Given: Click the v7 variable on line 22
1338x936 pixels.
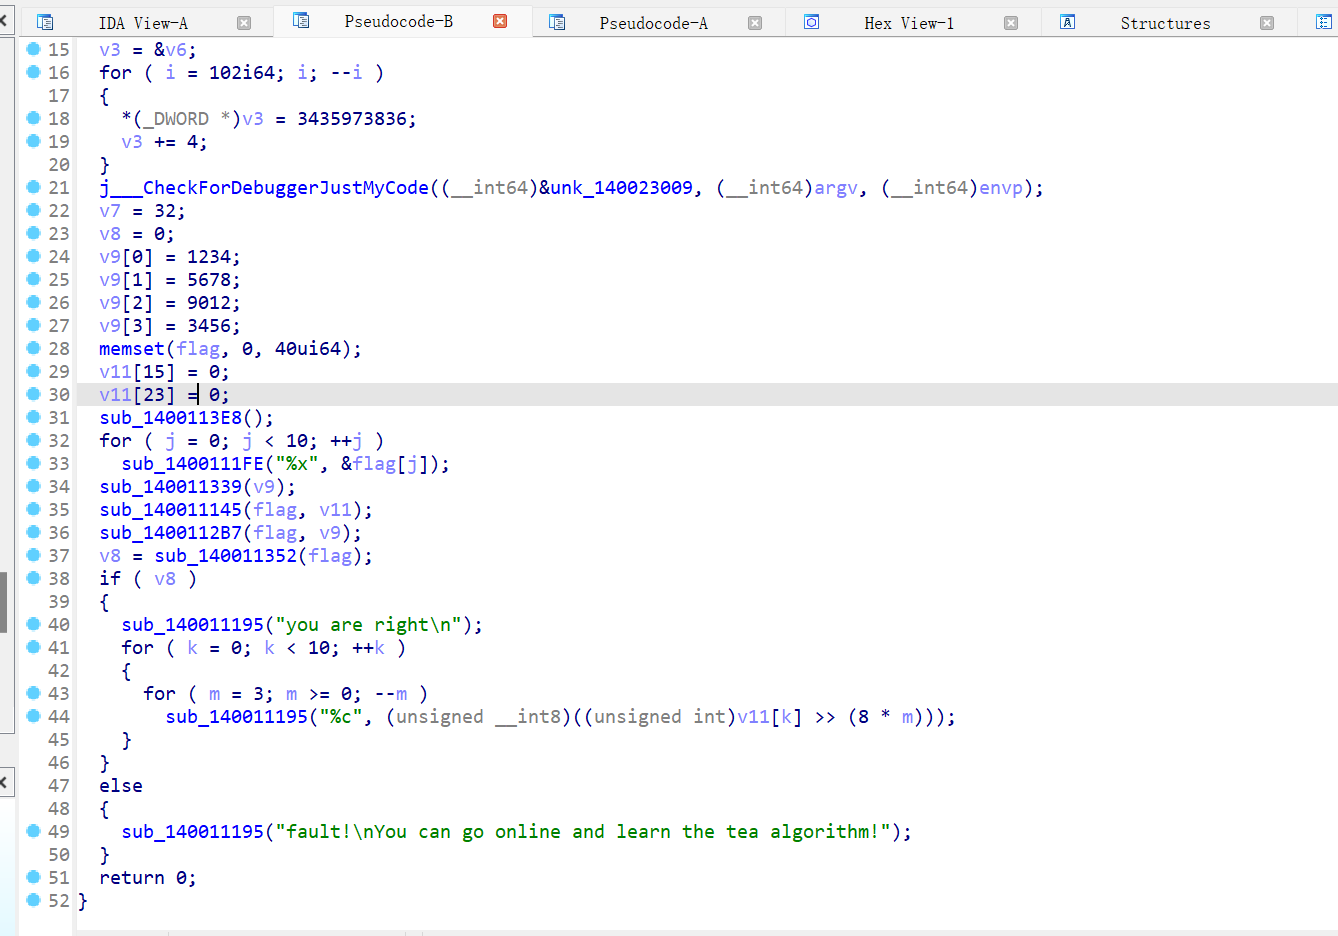Looking at the screenshot, I should click(x=110, y=211).
